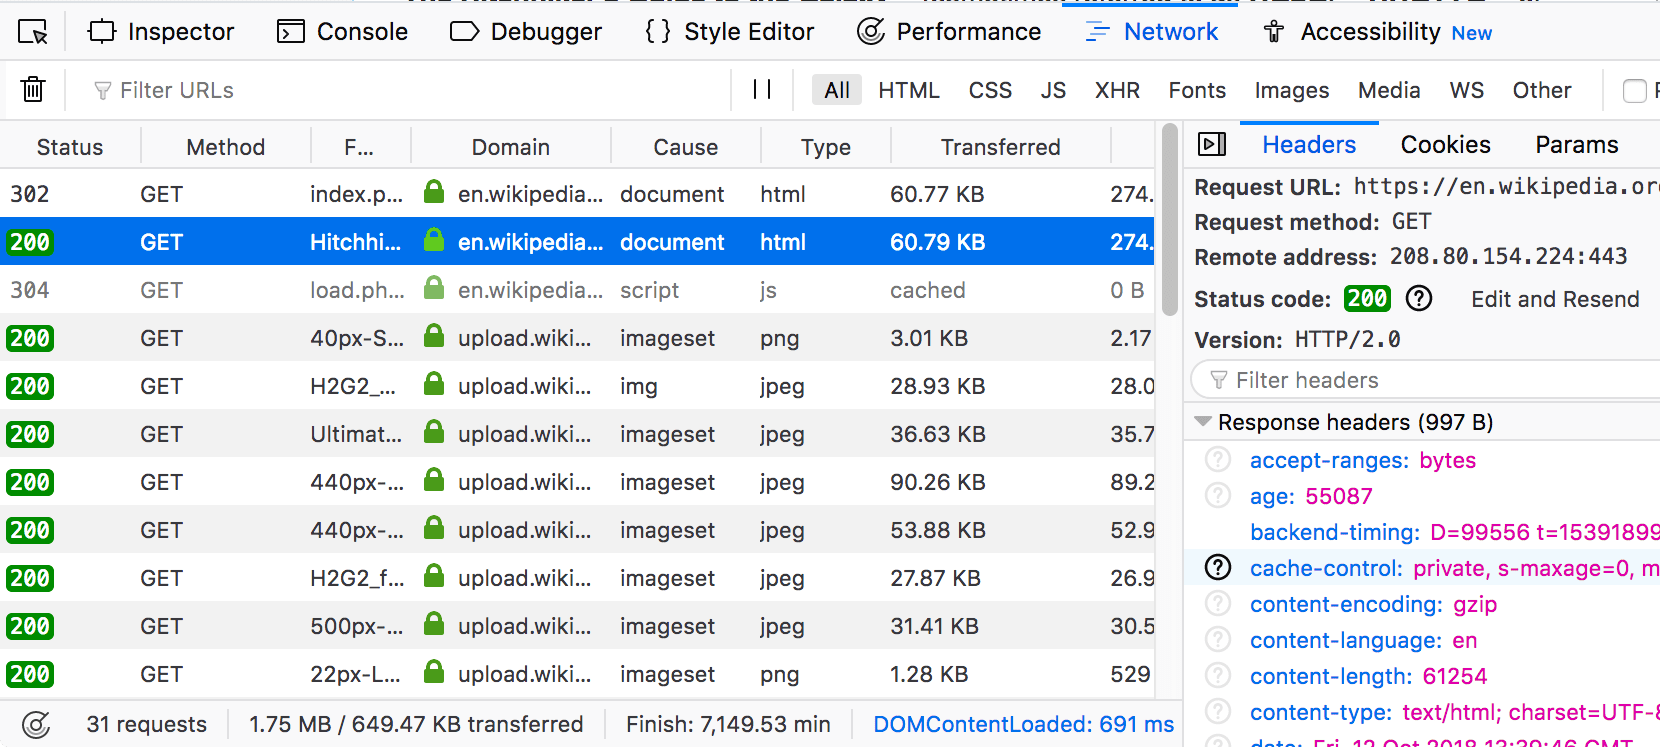
Task: Filter requests by WS
Action: 1467,90
